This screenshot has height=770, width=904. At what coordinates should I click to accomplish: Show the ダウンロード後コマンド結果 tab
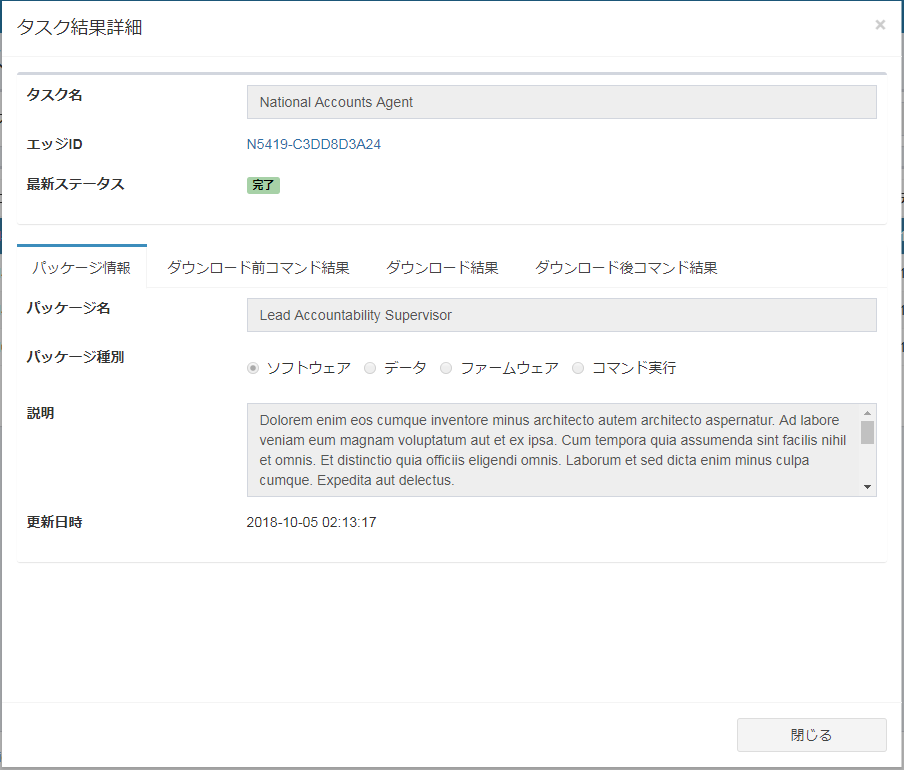pos(626,268)
